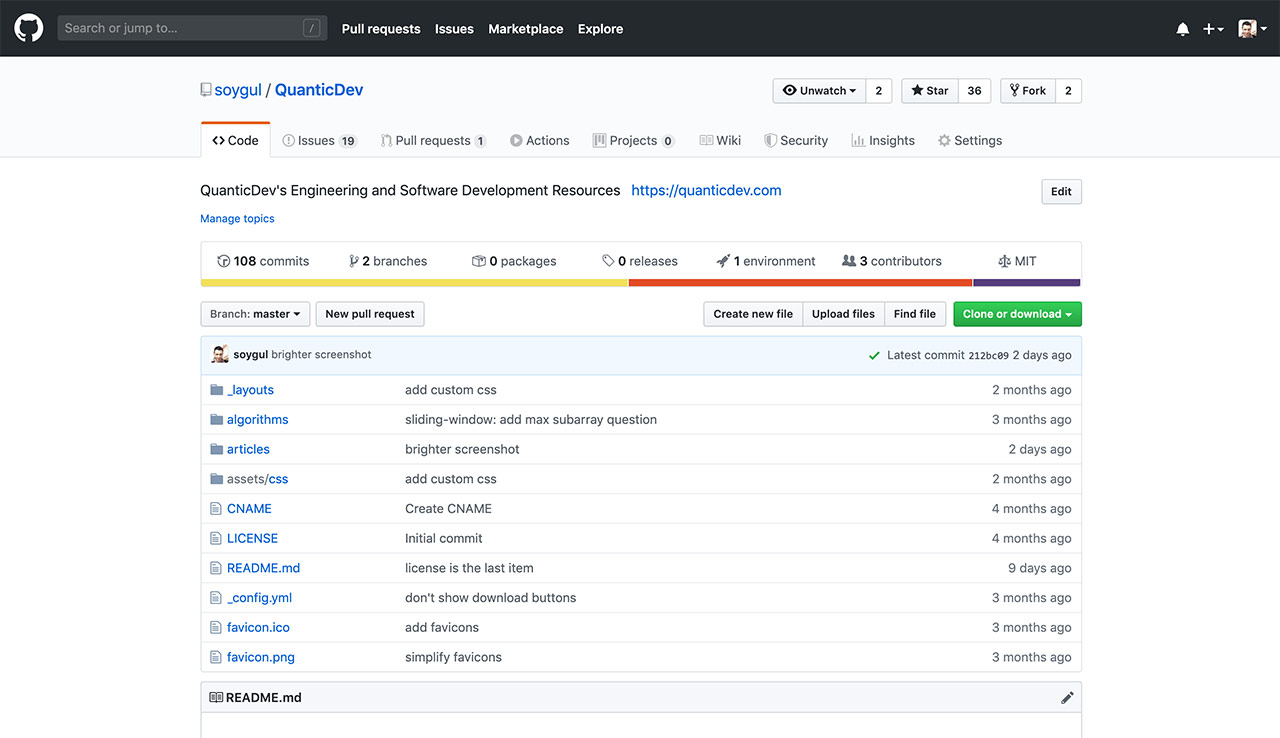Click the Manage topics link
The image size is (1280, 738).
(237, 219)
